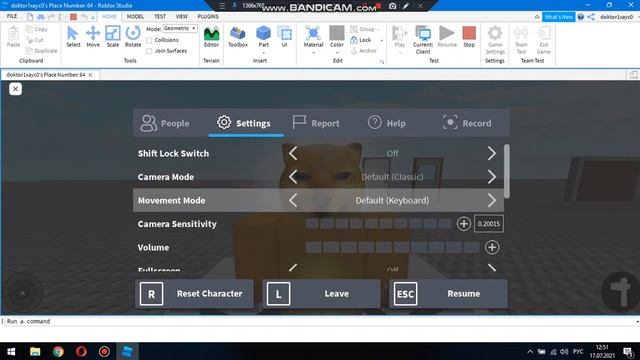Screen dimensions: 640x360
Task: Switch to the HOME ribbon tab
Action: point(109,16)
